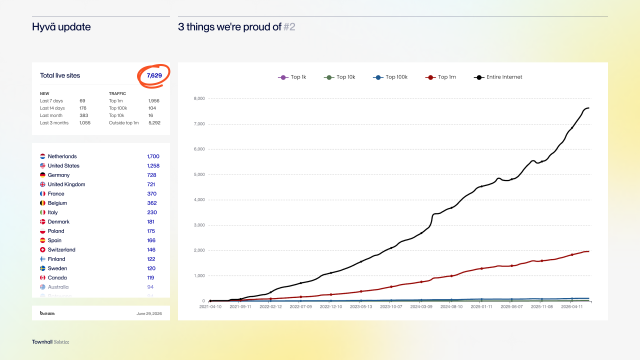
Task: Click the Switzerland flag icon
Action: (x=42, y=250)
